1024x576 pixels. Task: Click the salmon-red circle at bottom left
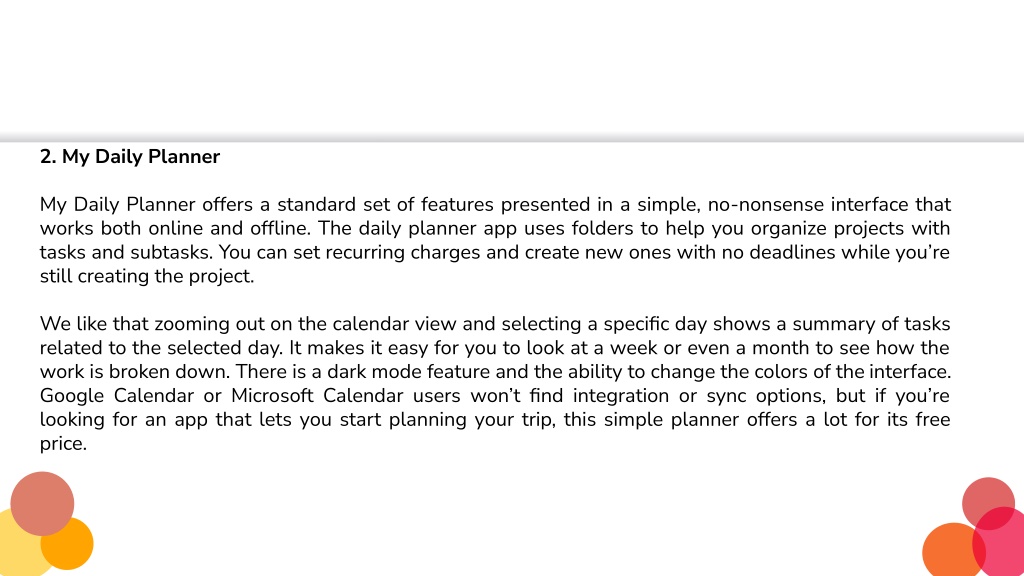click(x=42, y=504)
